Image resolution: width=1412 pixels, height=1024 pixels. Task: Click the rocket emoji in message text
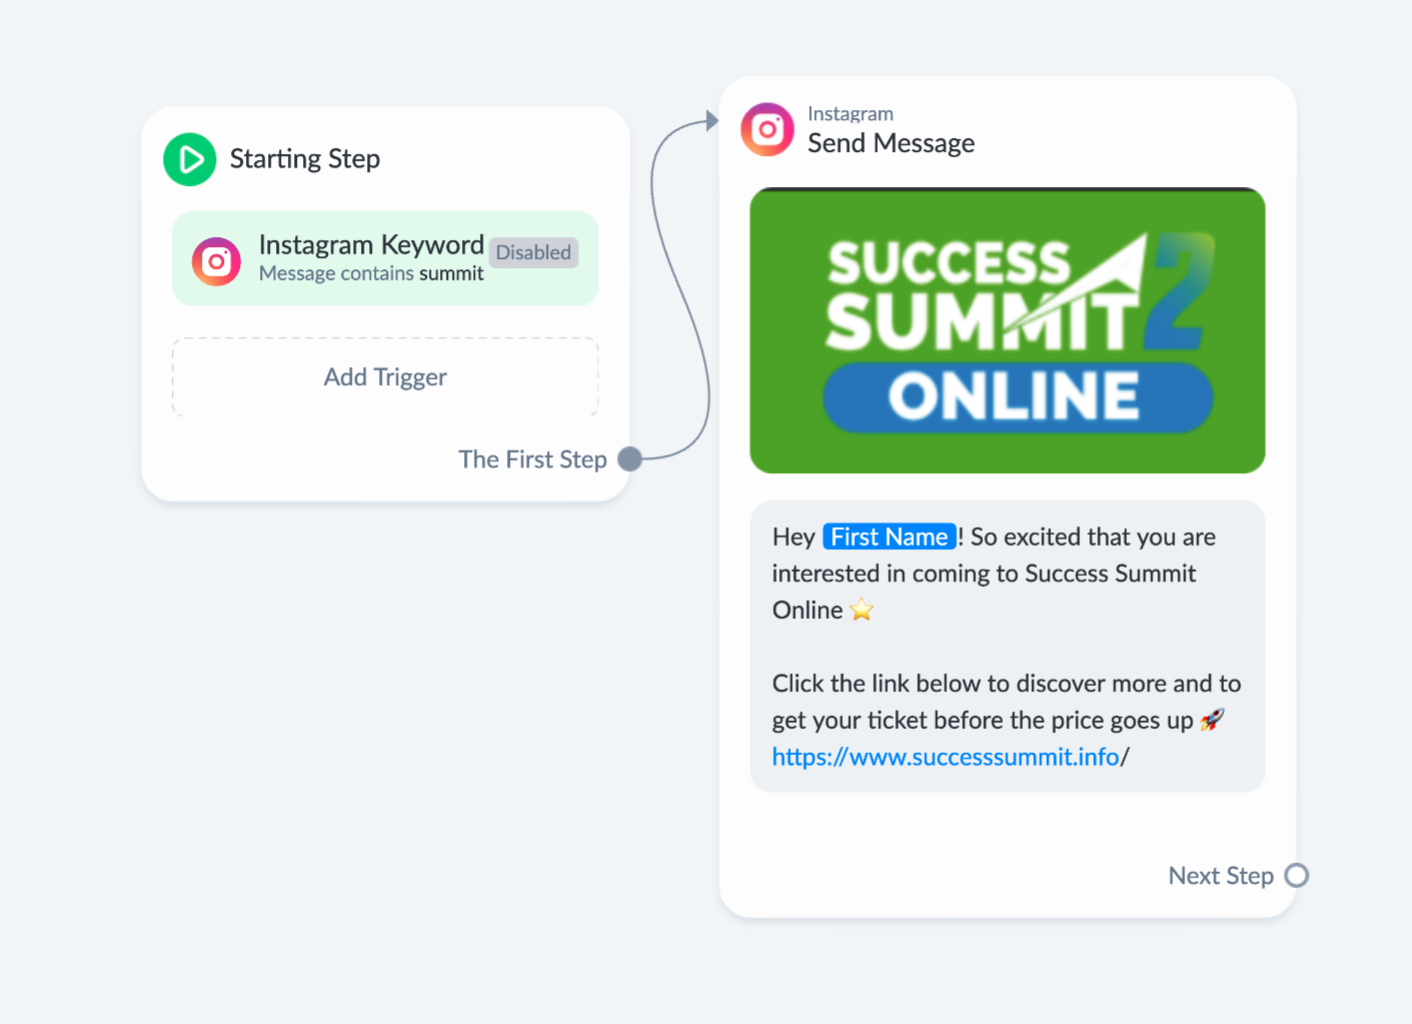[1212, 720]
